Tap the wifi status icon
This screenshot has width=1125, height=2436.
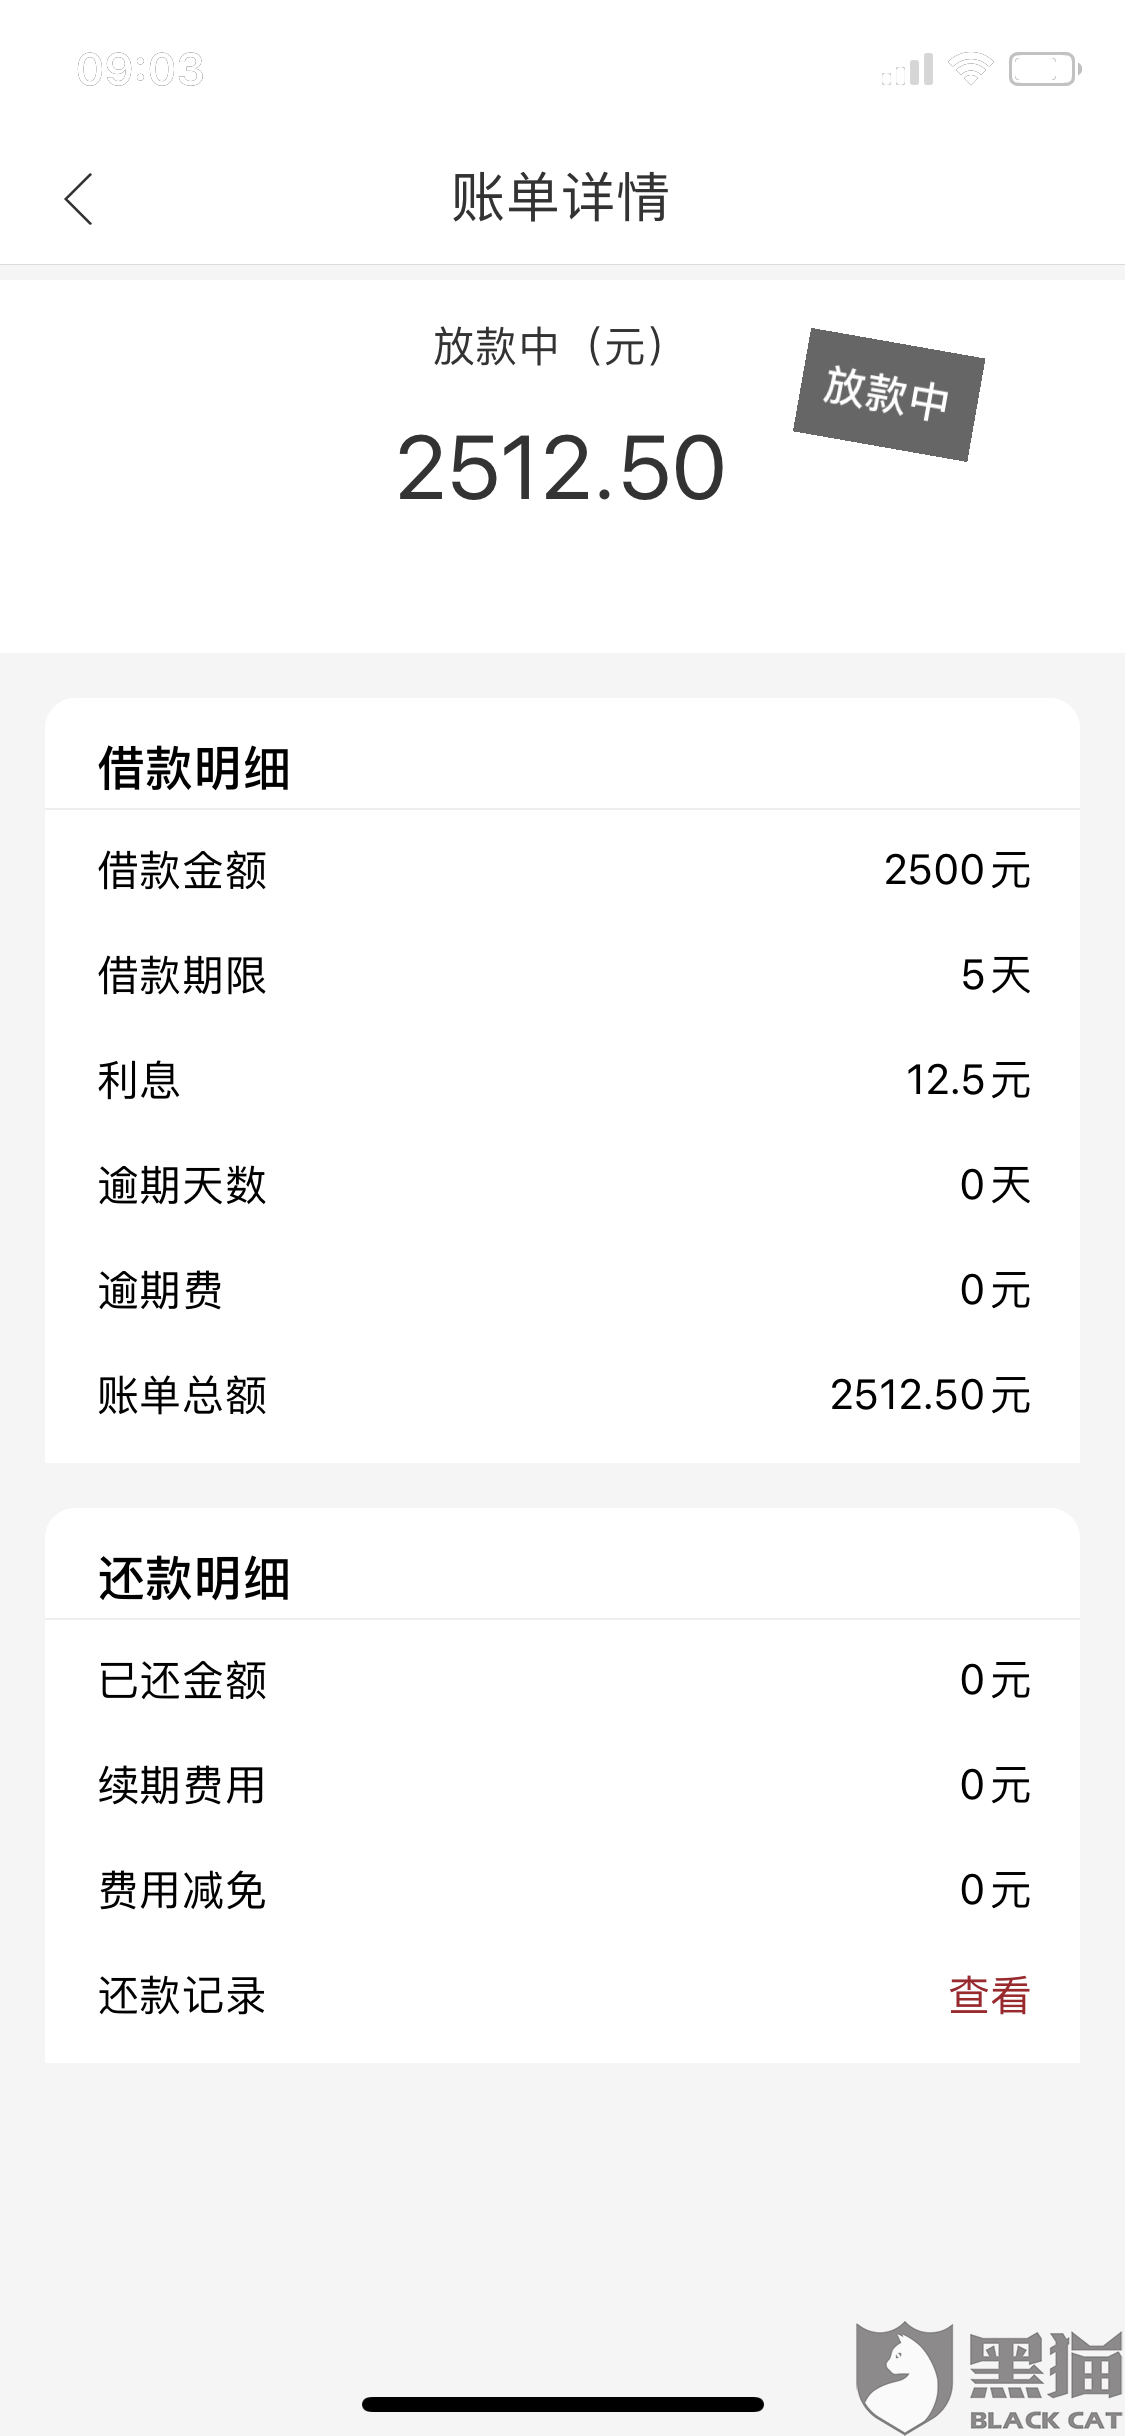(970, 69)
